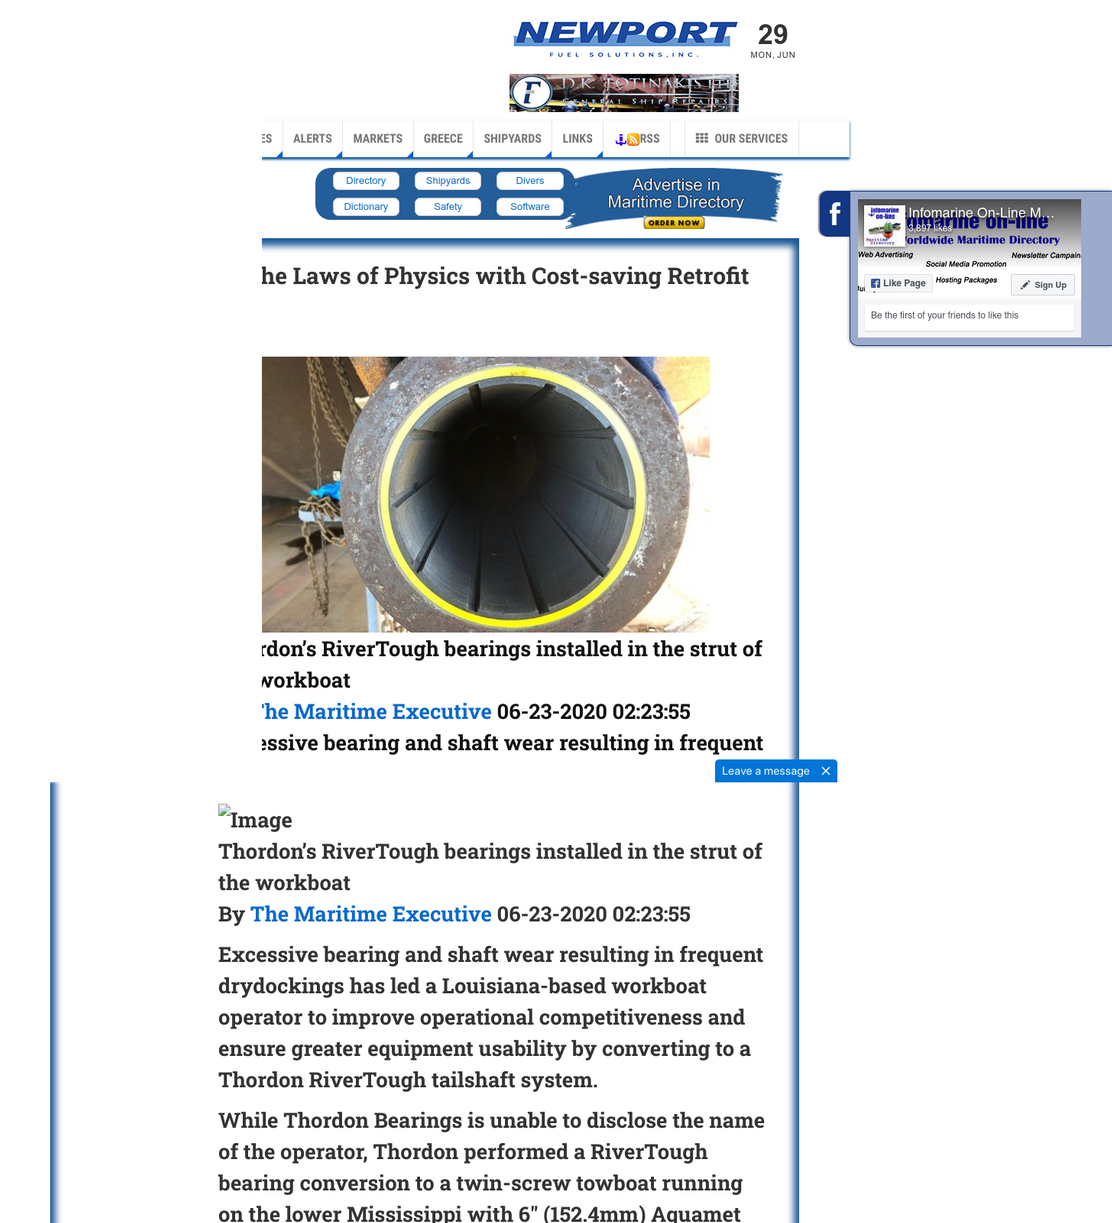Click Advertise in Maritime Directory Order Now
The image size is (1112, 1223).
(x=675, y=200)
